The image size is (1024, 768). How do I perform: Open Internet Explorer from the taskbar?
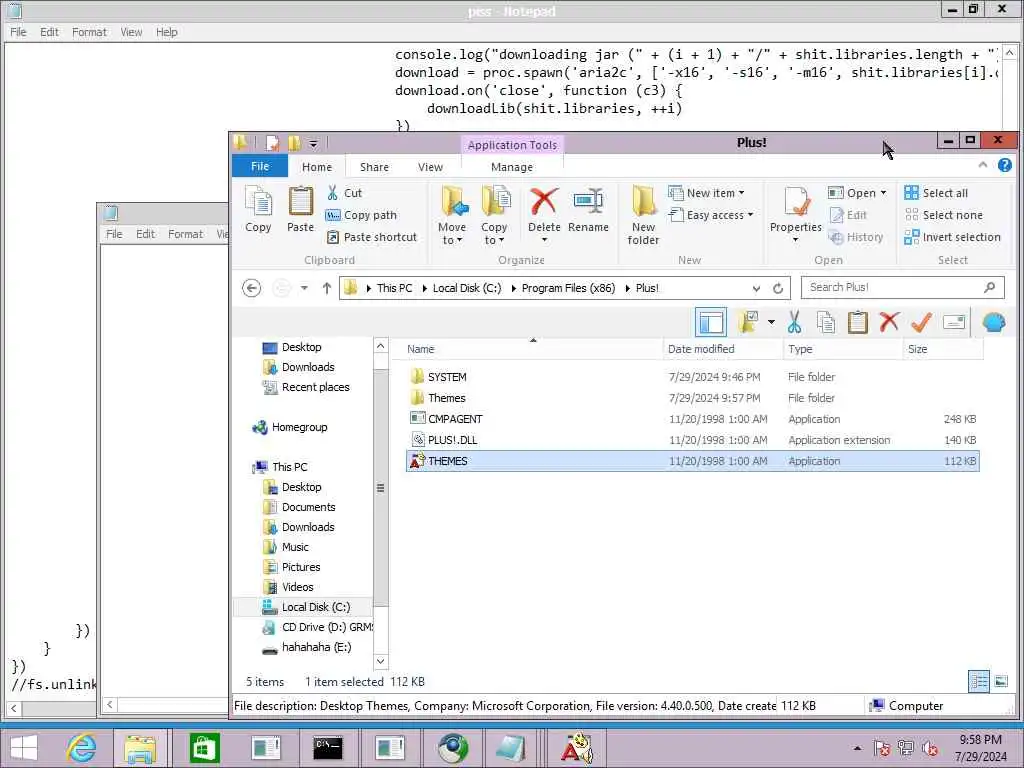pos(82,748)
